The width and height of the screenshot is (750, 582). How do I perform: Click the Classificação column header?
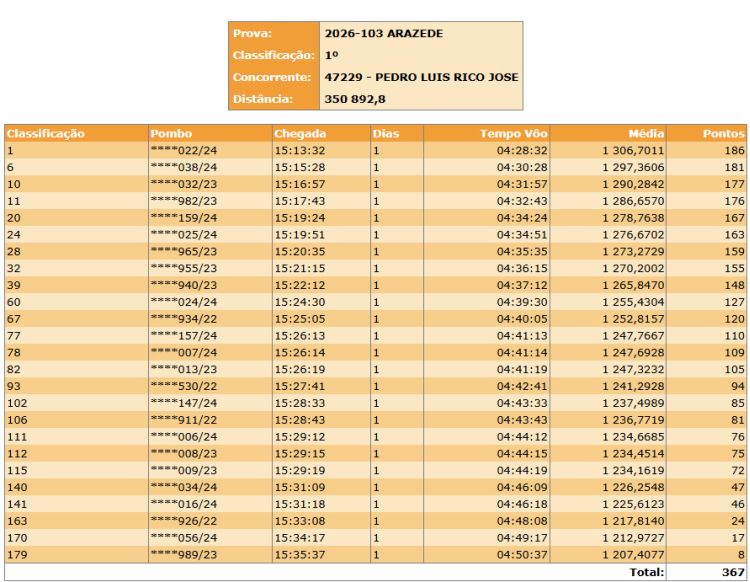point(46,133)
